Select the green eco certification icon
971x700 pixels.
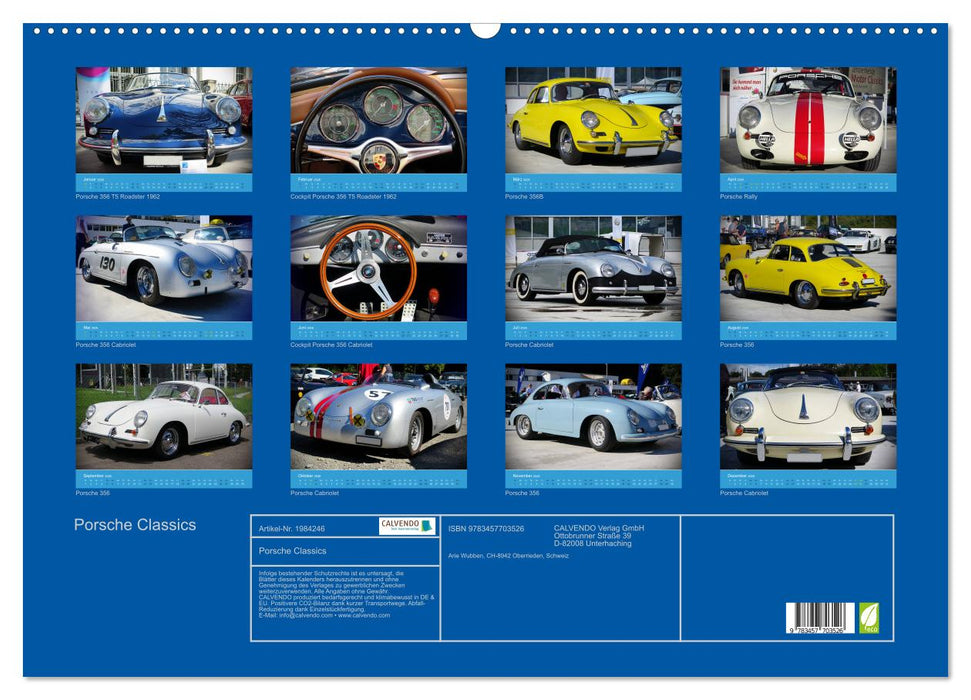(x=869, y=617)
